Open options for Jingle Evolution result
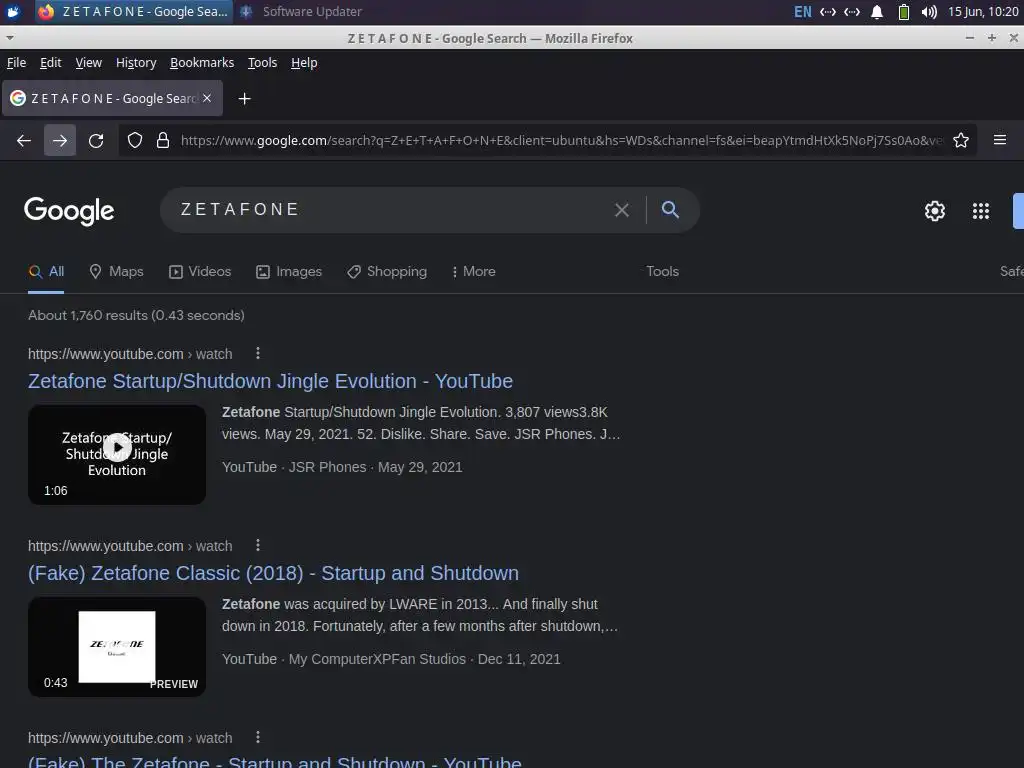The height and width of the screenshot is (768, 1024). tap(258, 353)
